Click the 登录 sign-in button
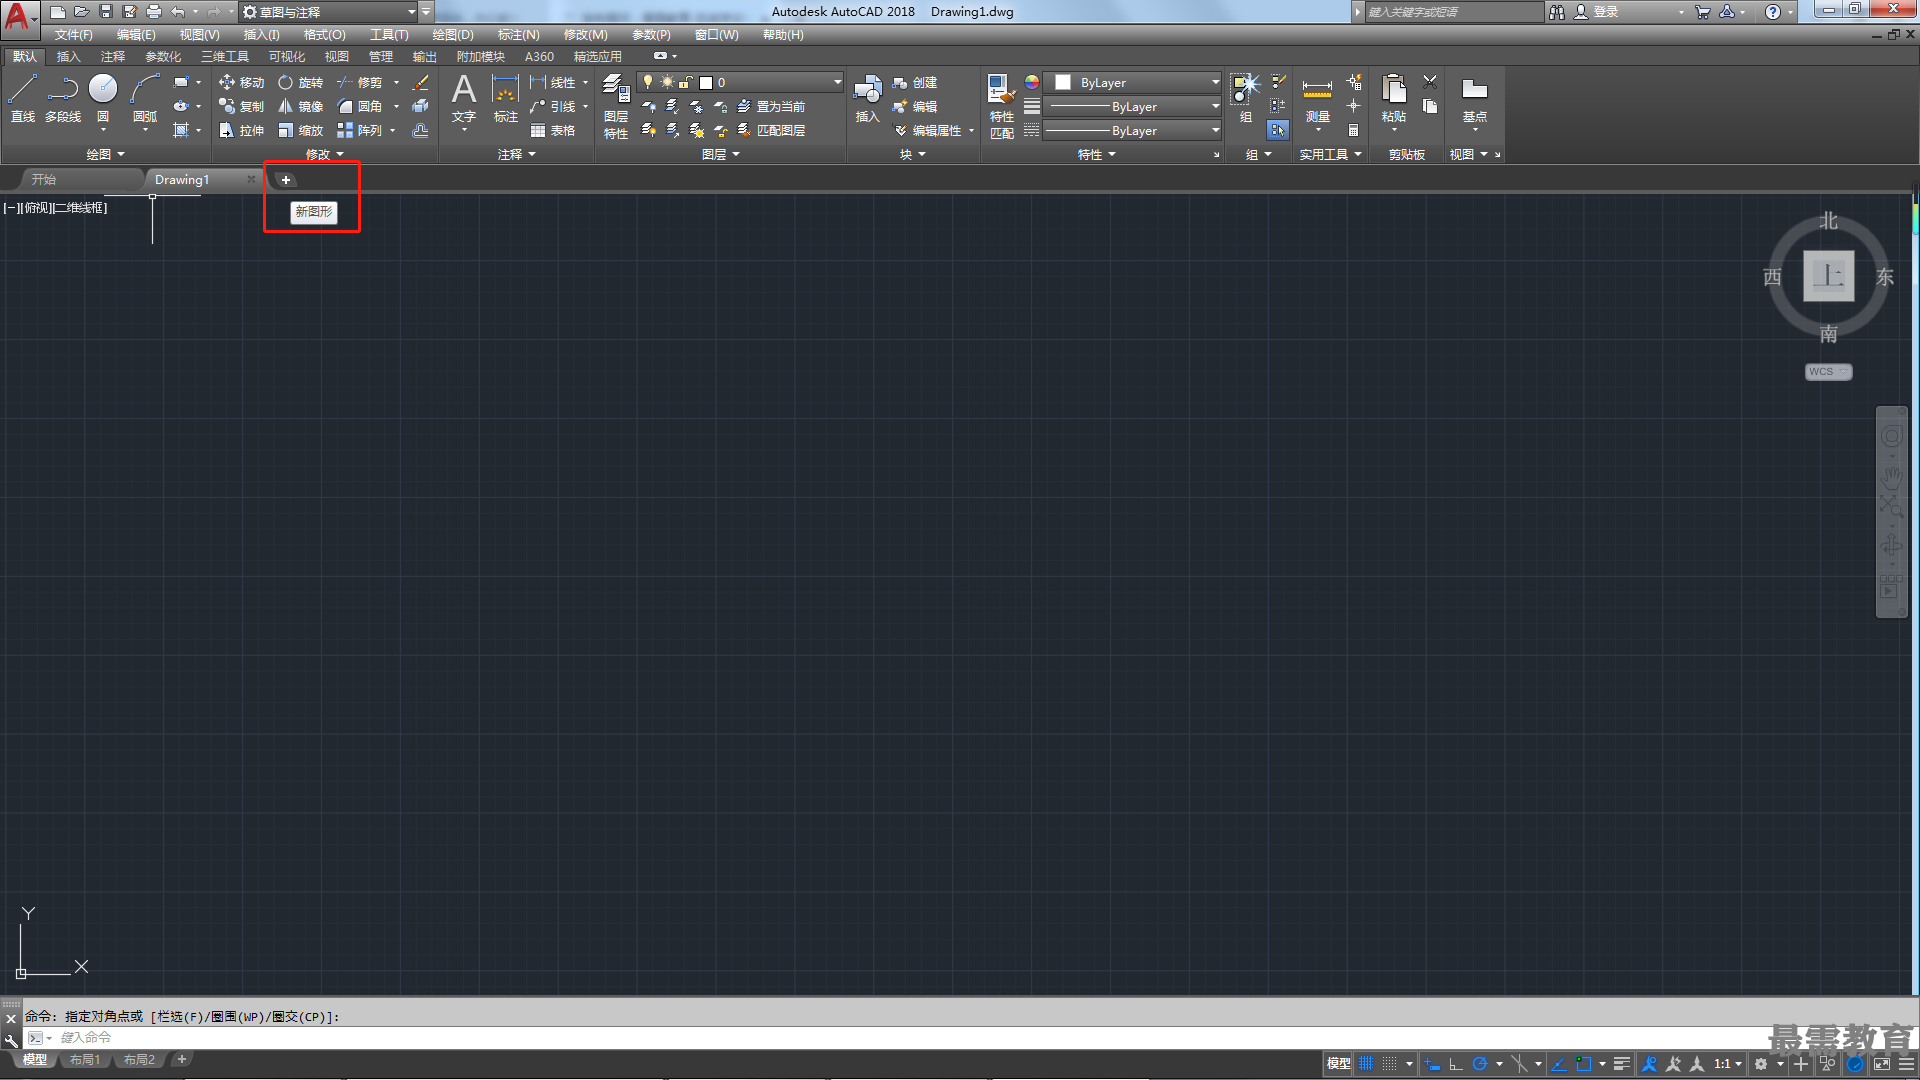Image resolution: width=1920 pixels, height=1080 pixels. (x=1596, y=12)
